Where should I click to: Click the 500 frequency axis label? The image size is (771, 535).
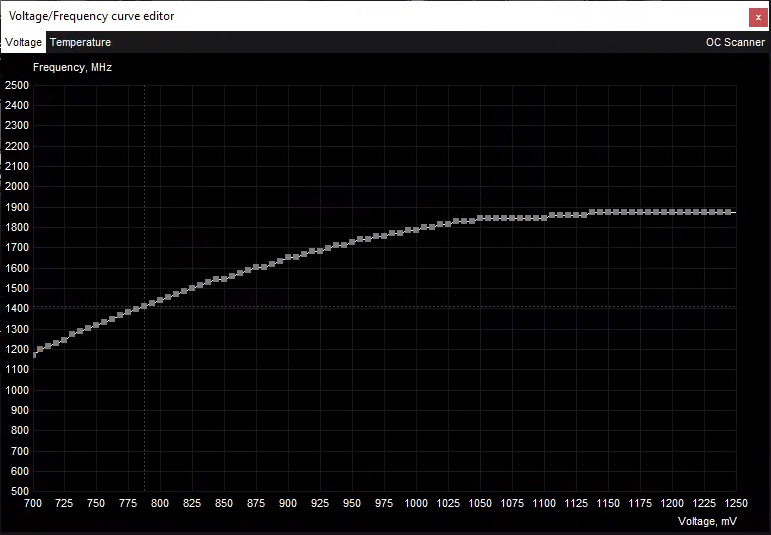(19, 491)
